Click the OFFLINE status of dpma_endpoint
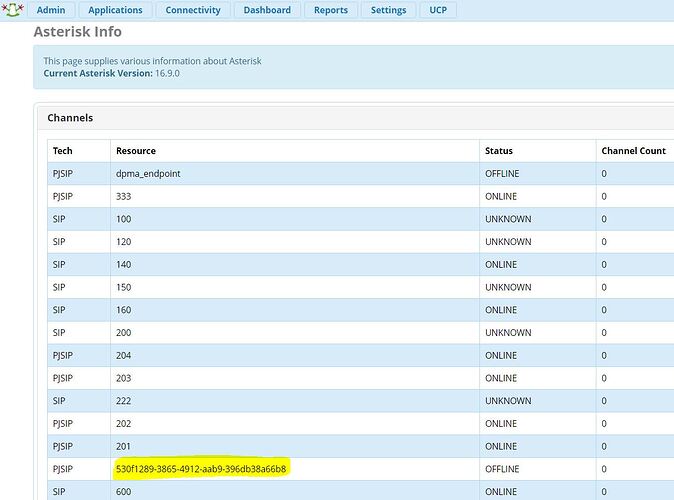Image resolution: width=674 pixels, height=500 pixels. [x=502, y=174]
